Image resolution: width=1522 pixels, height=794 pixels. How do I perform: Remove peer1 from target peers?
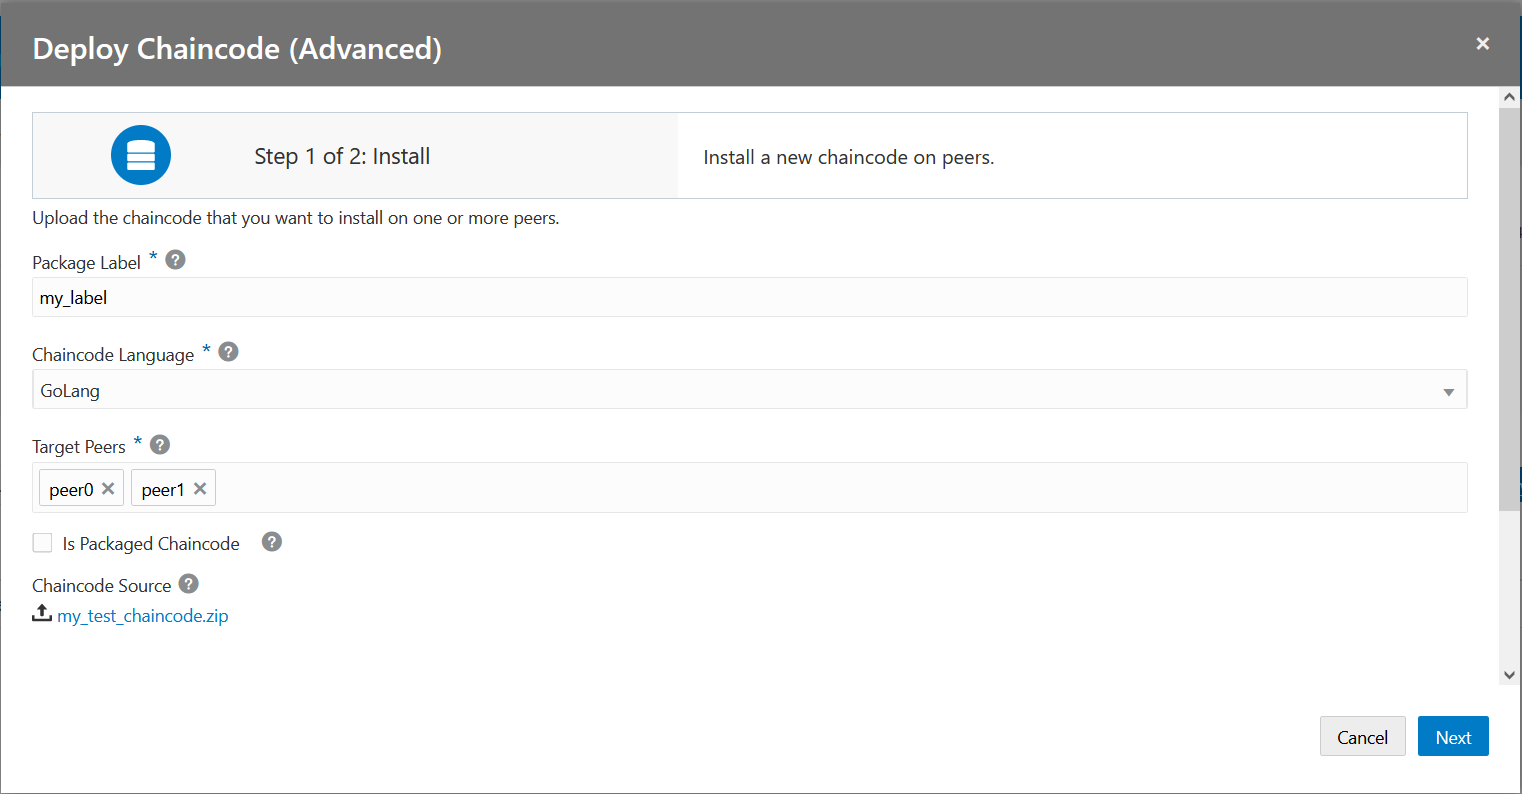(x=200, y=489)
